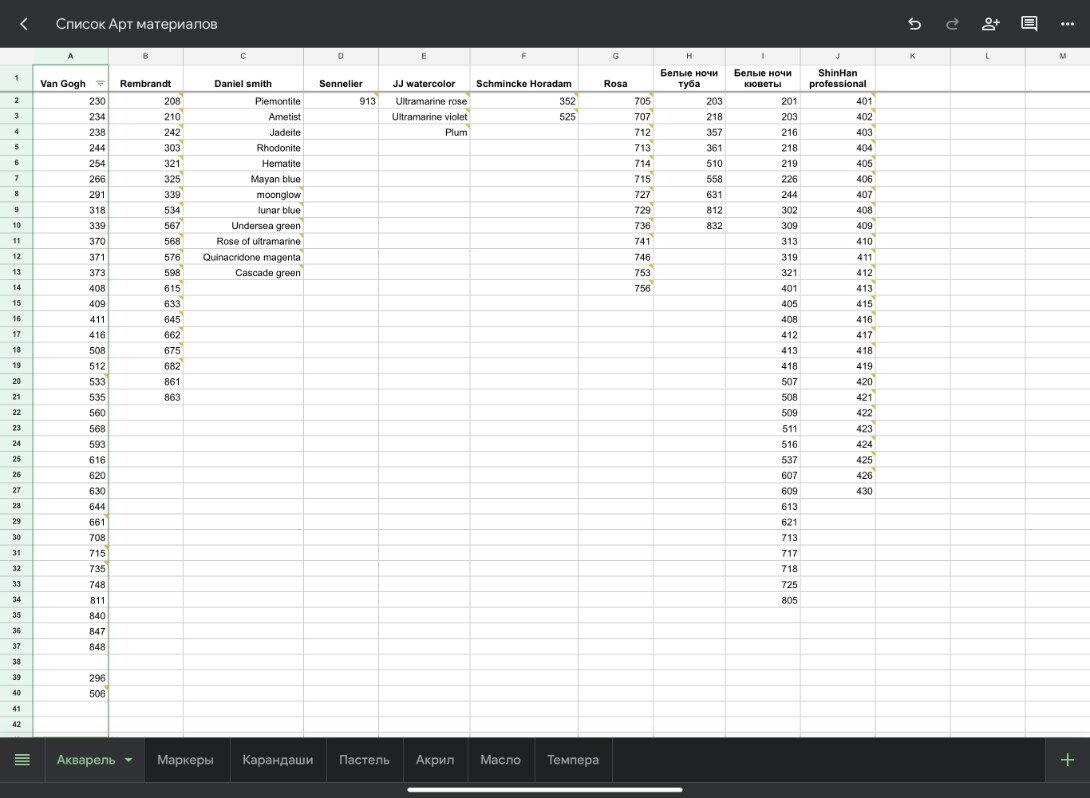Select the 230 Van Gogh cell
1090x798 pixels.
tap(70, 101)
